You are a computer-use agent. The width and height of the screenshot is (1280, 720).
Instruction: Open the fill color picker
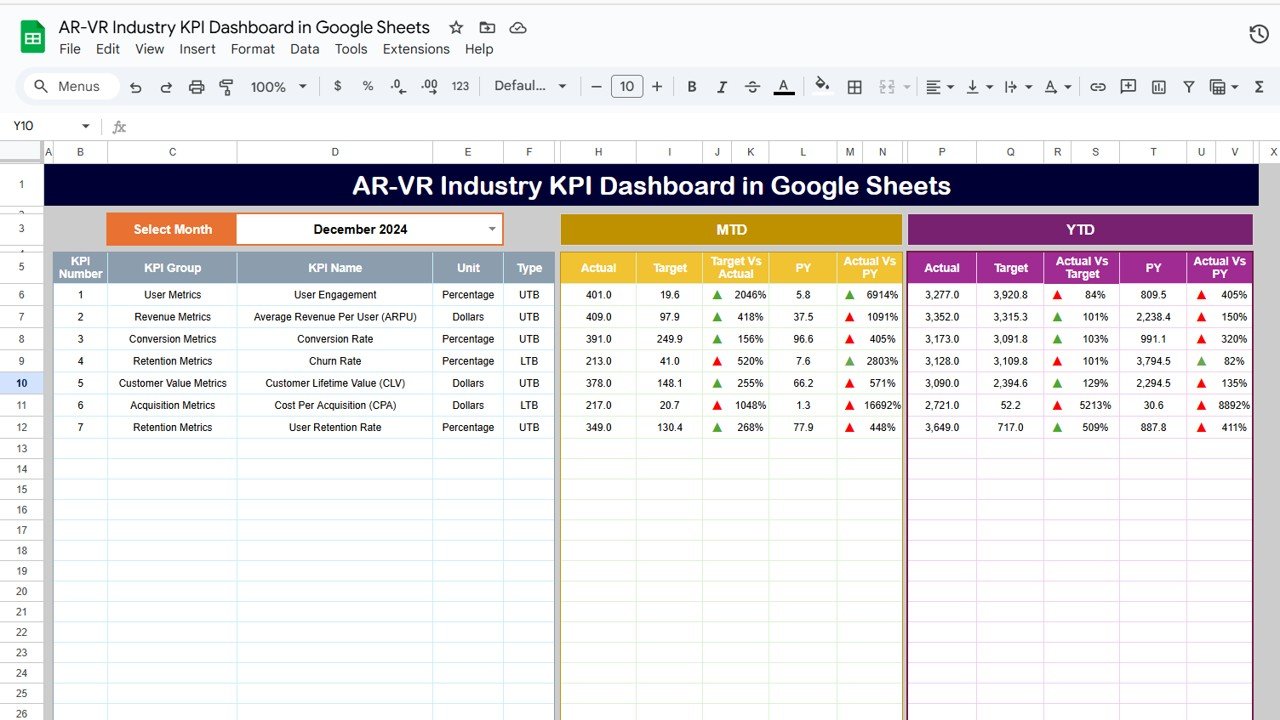tap(822, 86)
